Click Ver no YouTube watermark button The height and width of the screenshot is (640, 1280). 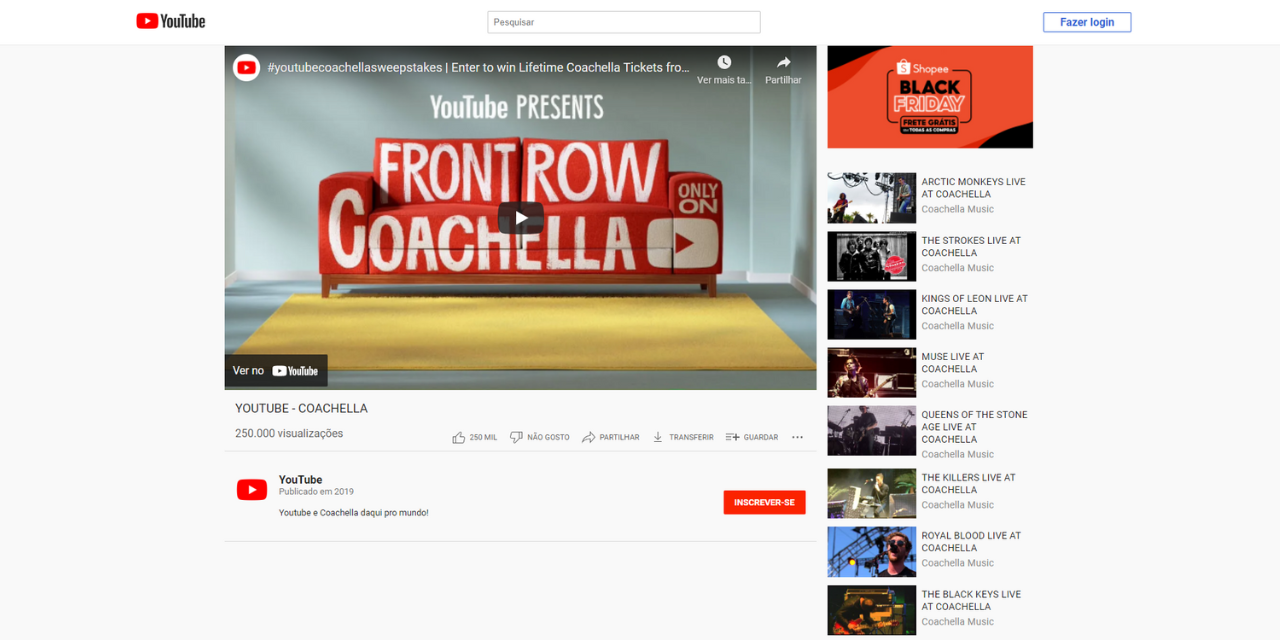pyautogui.click(x=276, y=370)
